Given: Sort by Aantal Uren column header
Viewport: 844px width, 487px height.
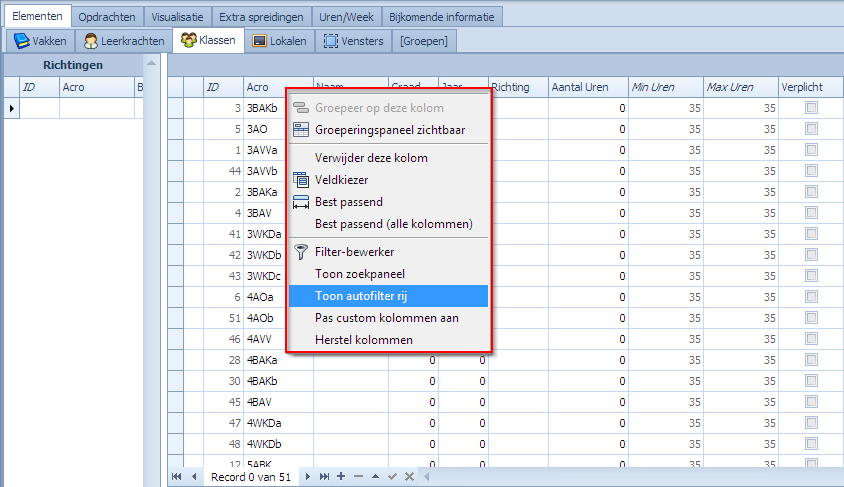Looking at the screenshot, I should (588, 87).
